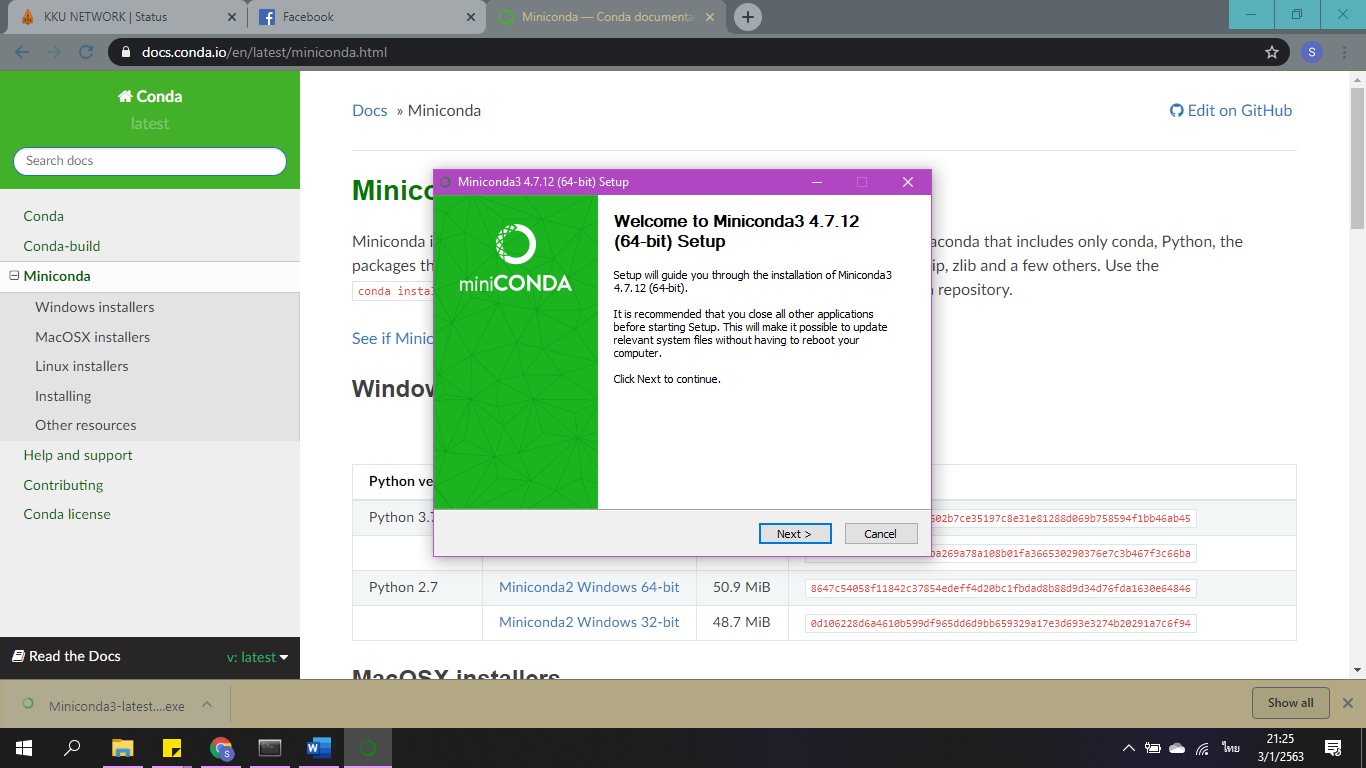Open the taskbar clock and date
The height and width of the screenshot is (768, 1366).
(1280, 747)
